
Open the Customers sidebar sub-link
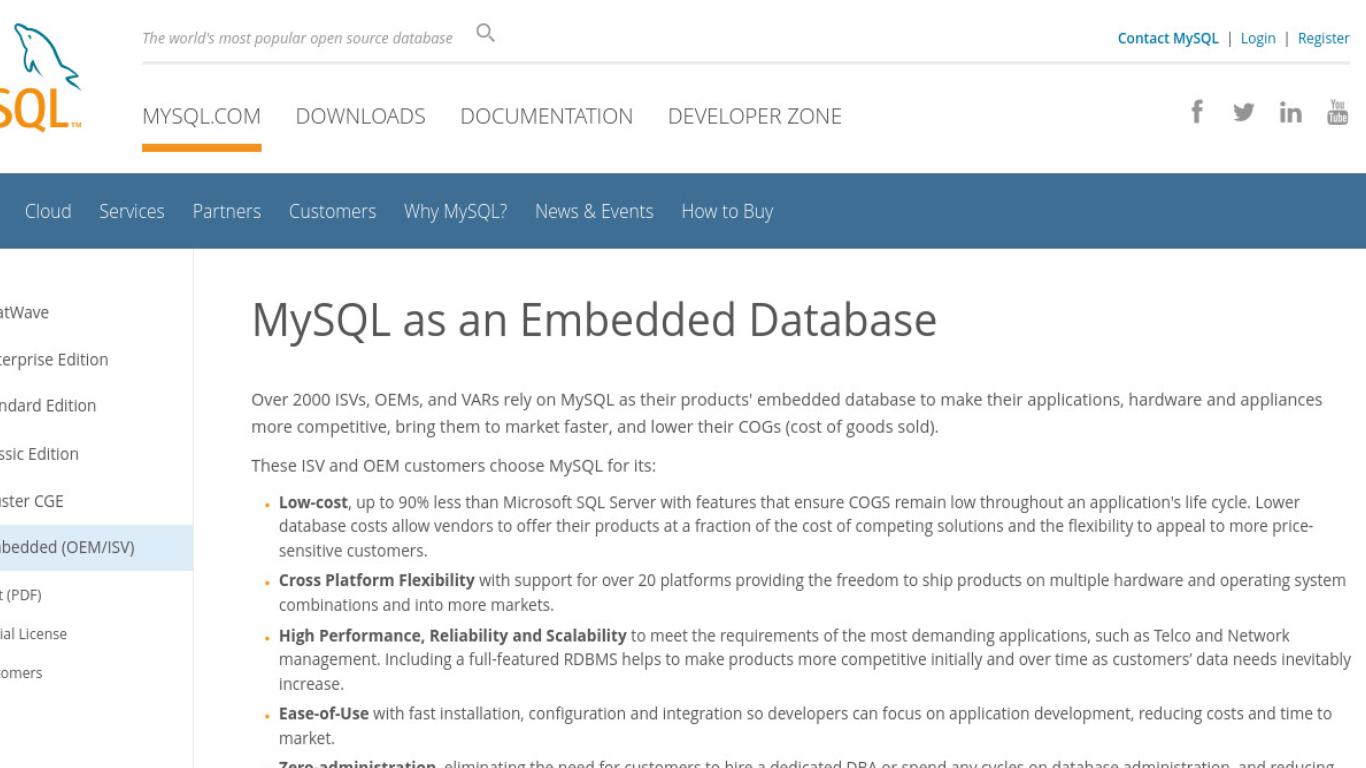tap(21, 673)
